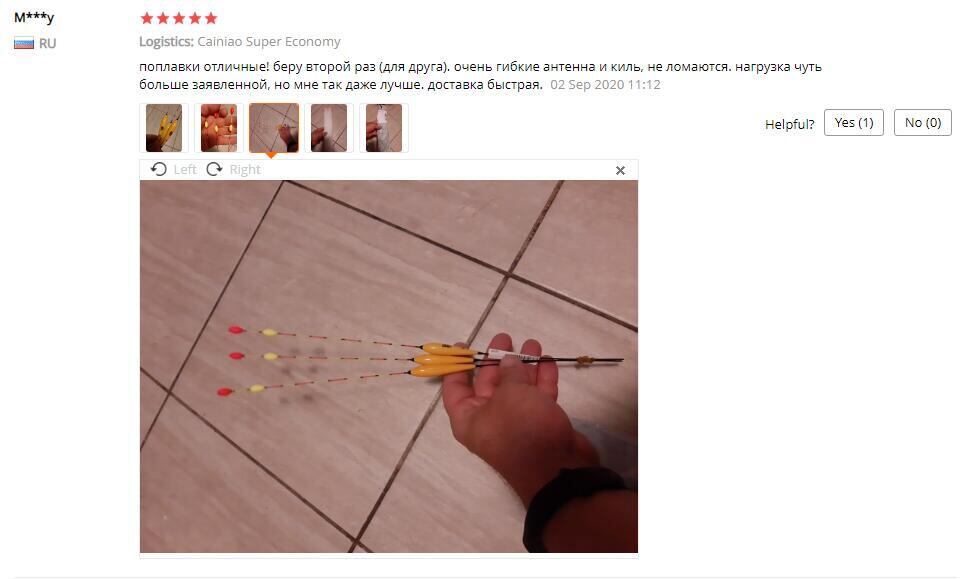This screenshot has width=967, height=579.
Task: Open second thumbnail showing floats in hand
Action: [x=219, y=128]
